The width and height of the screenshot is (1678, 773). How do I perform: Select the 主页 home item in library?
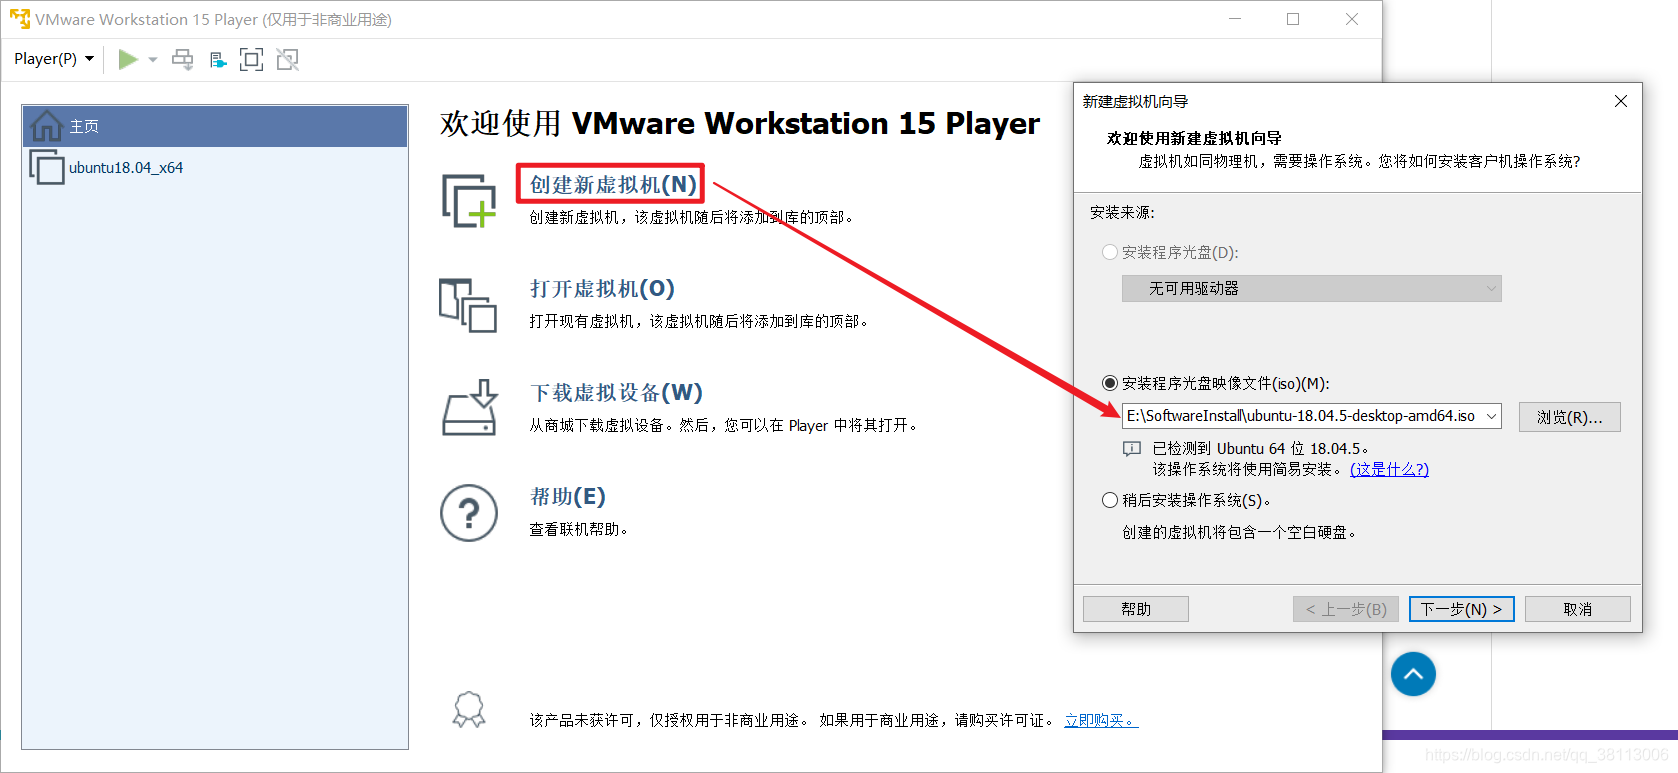pyautogui.click(x=215, y=126)
